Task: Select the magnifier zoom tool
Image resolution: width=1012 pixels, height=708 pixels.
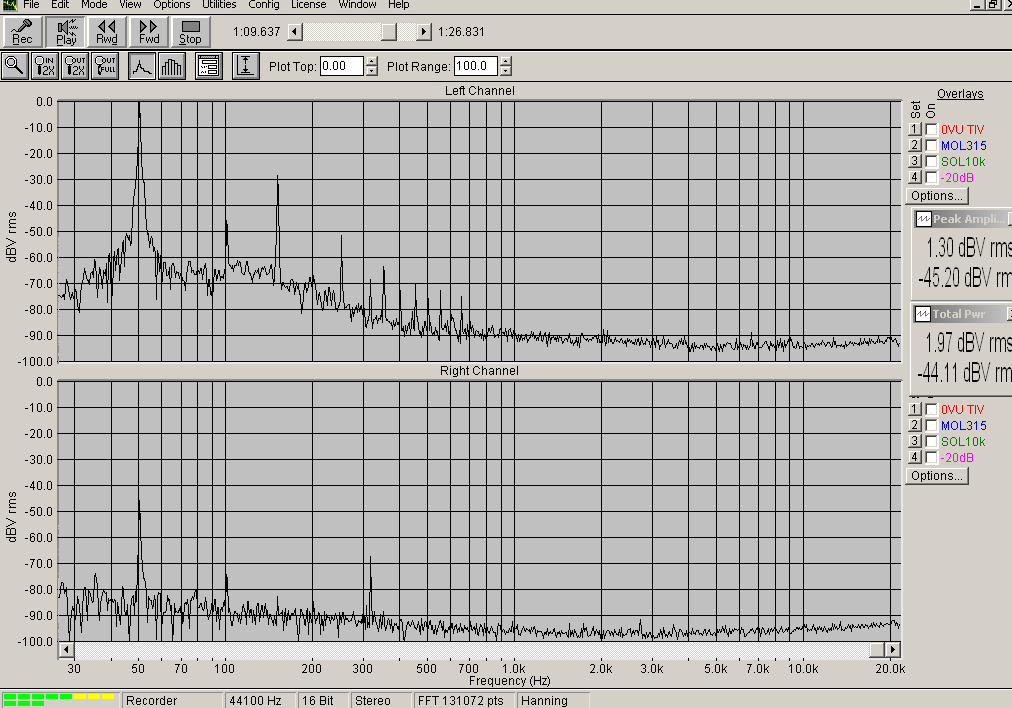Action: [15, 67]
